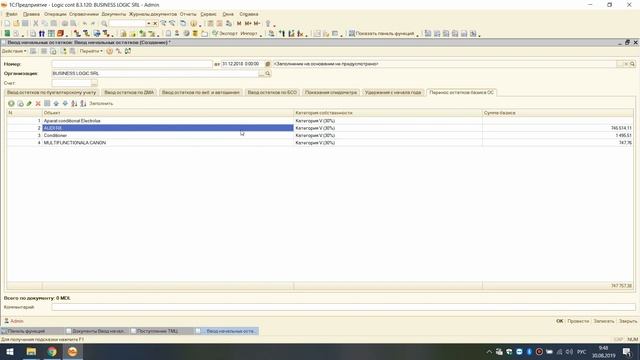Open the Отчеты menu
640x360 pixels.
click(x=188, y=14)
